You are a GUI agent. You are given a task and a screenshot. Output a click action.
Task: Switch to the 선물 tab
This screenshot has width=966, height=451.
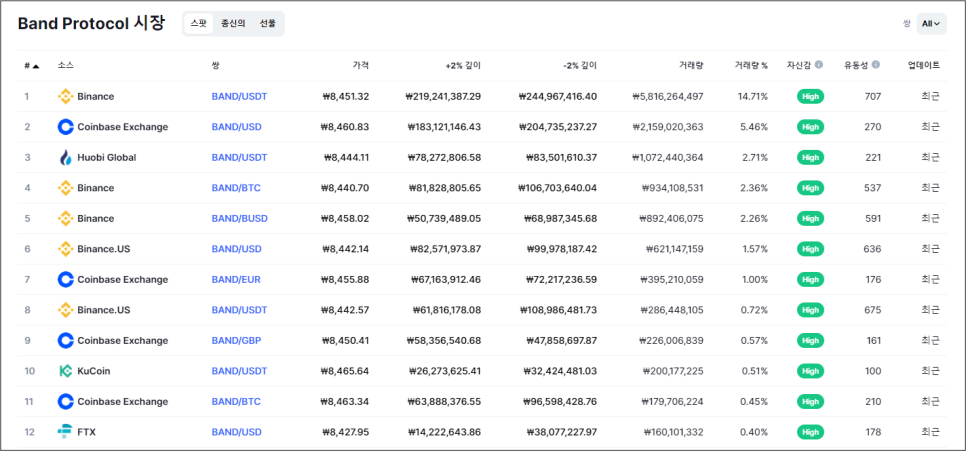[267, 23]
